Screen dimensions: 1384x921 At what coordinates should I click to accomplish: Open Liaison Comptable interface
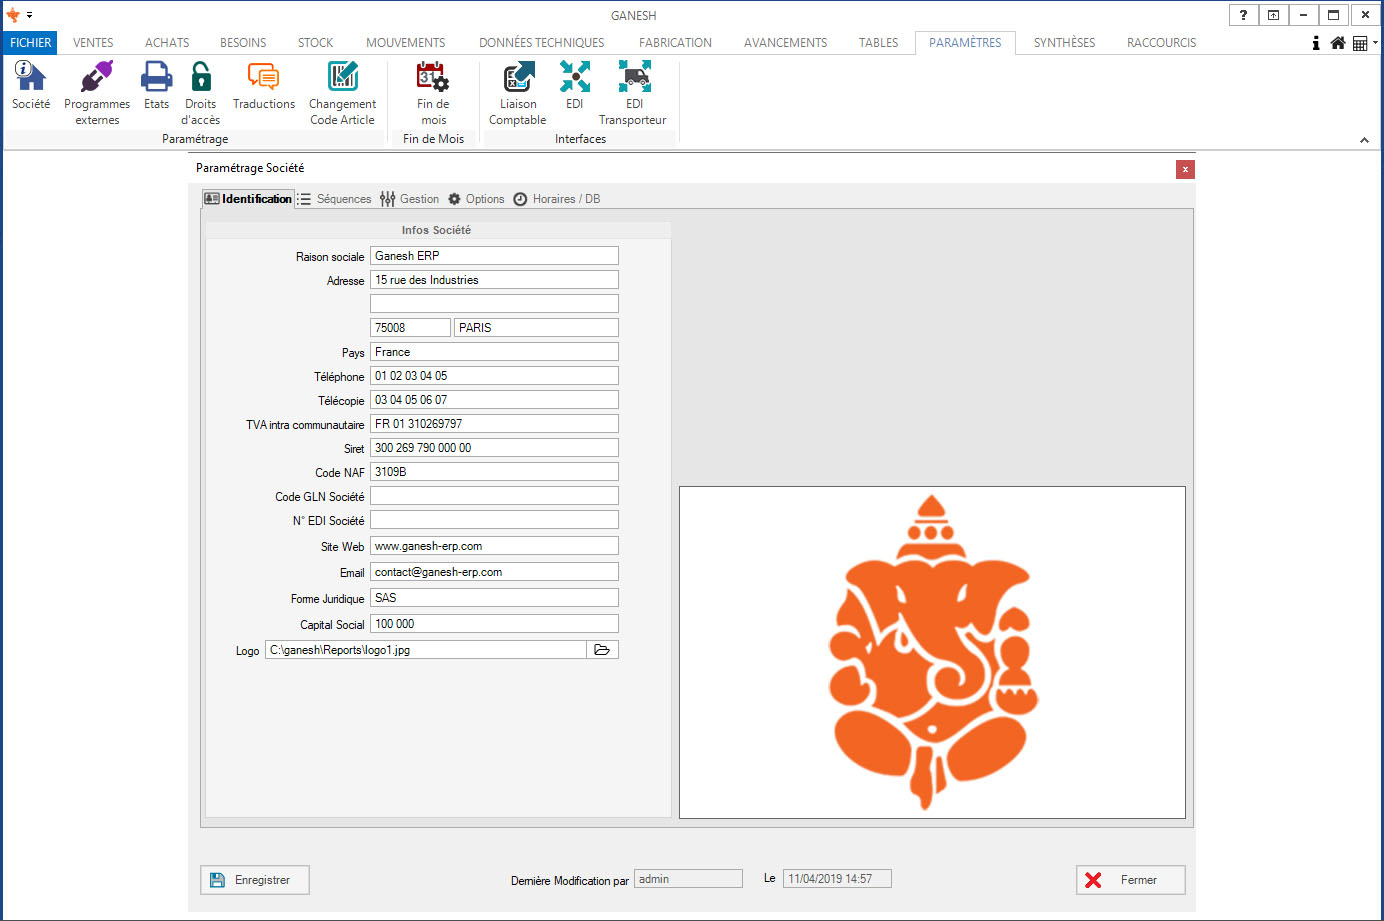click(x=518, y=78)
